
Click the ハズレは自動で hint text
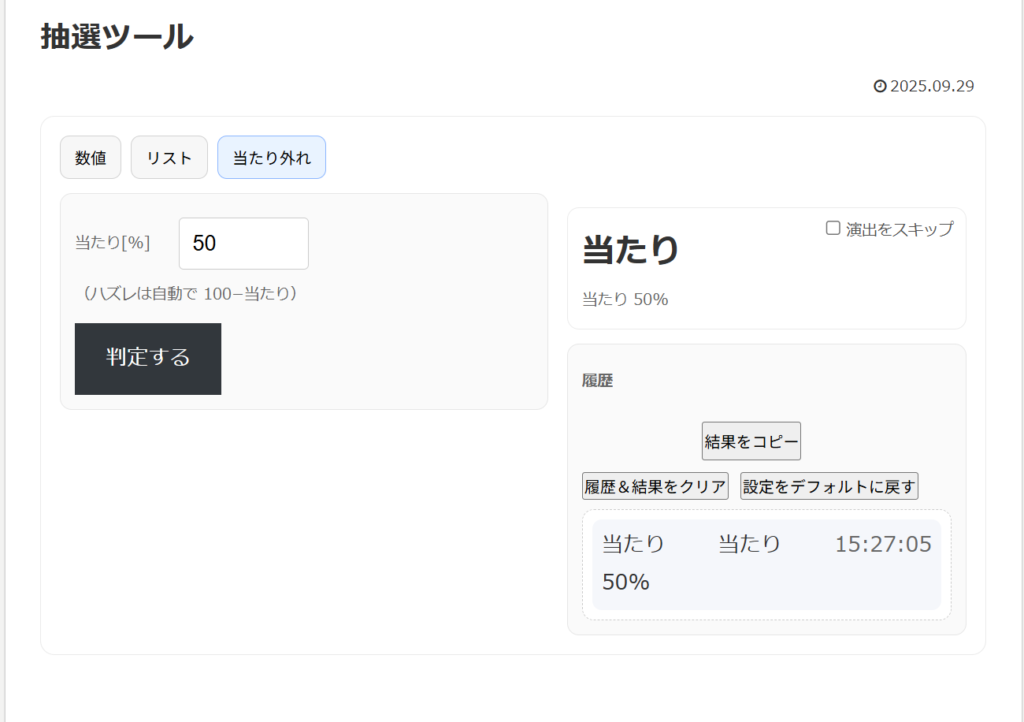(x=190, y=294)
